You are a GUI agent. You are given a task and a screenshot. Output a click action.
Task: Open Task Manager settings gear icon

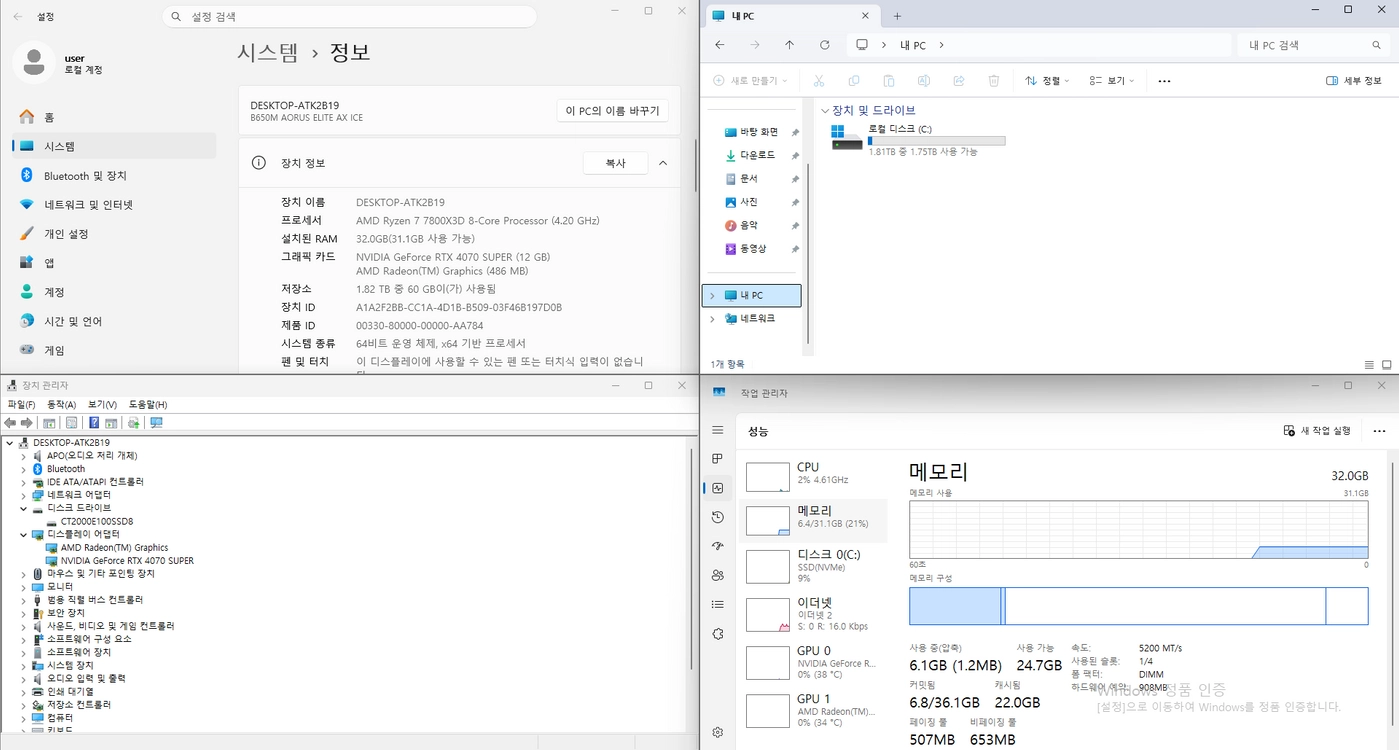[x=717, y=732]
